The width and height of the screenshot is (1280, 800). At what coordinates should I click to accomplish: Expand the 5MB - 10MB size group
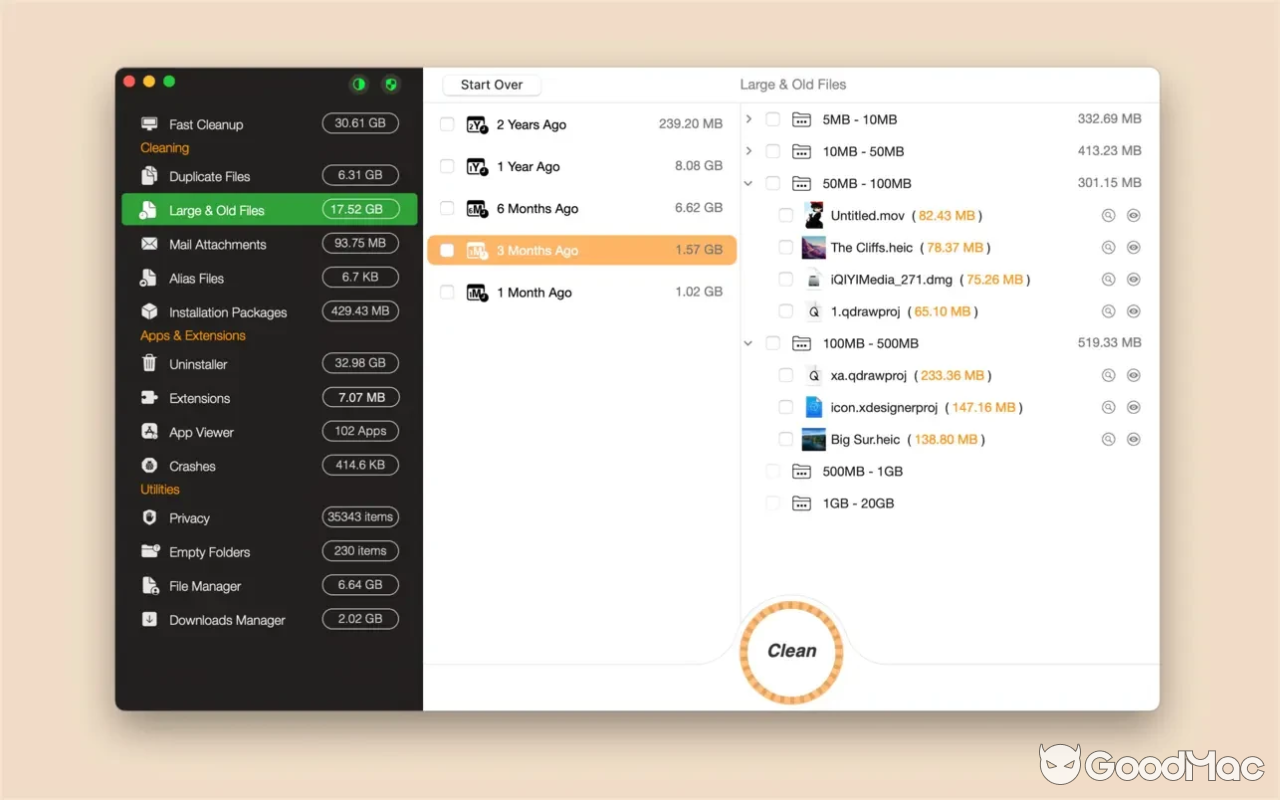[748, 119]
